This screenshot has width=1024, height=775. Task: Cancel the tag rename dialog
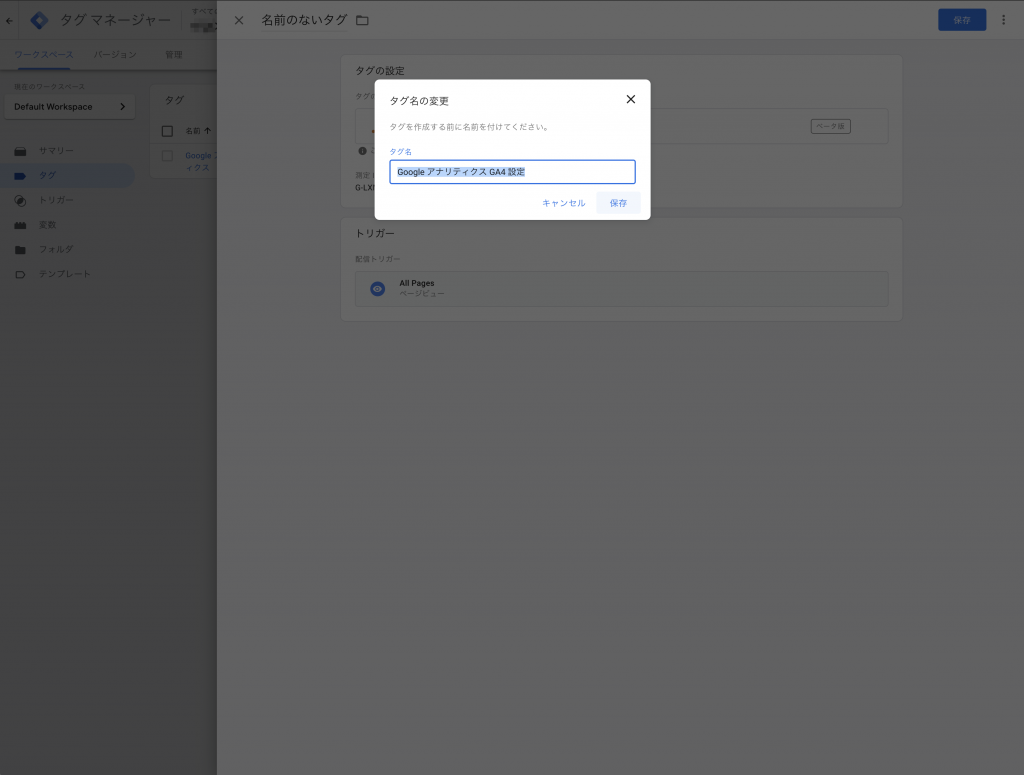coord(563,203)
